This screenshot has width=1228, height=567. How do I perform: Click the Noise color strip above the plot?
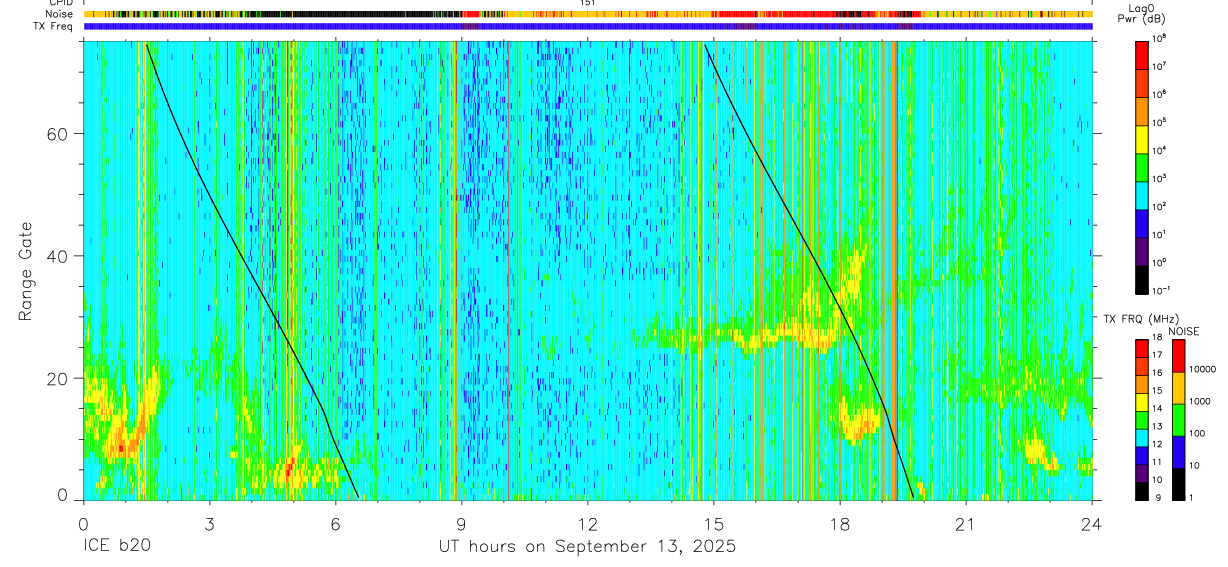click(588, 15)
